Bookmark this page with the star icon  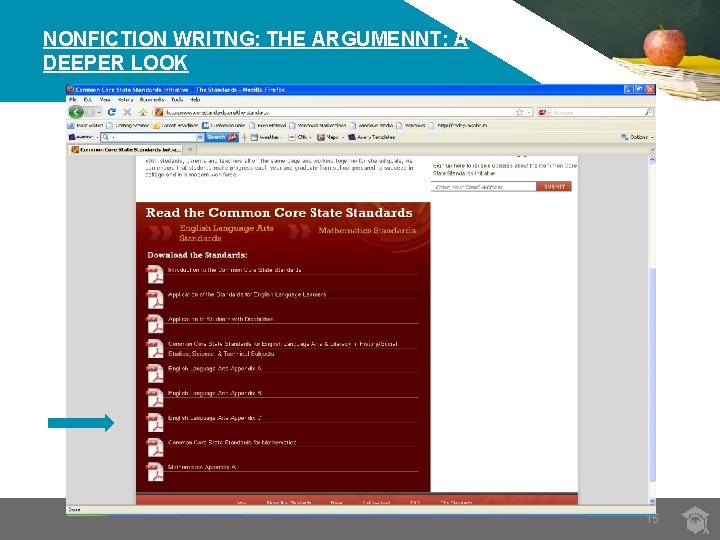(519, 112)
